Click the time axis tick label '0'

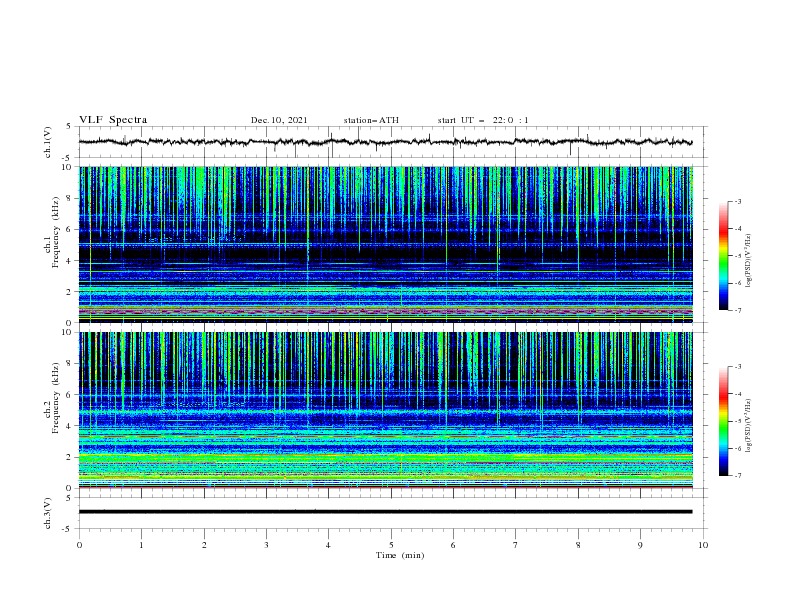tap(79, 545)
